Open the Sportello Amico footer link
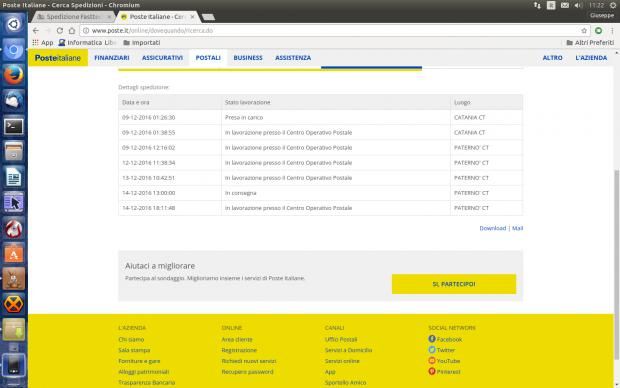Screen dimensions: 620x388 pyautogui.click(x=346, y=382)
